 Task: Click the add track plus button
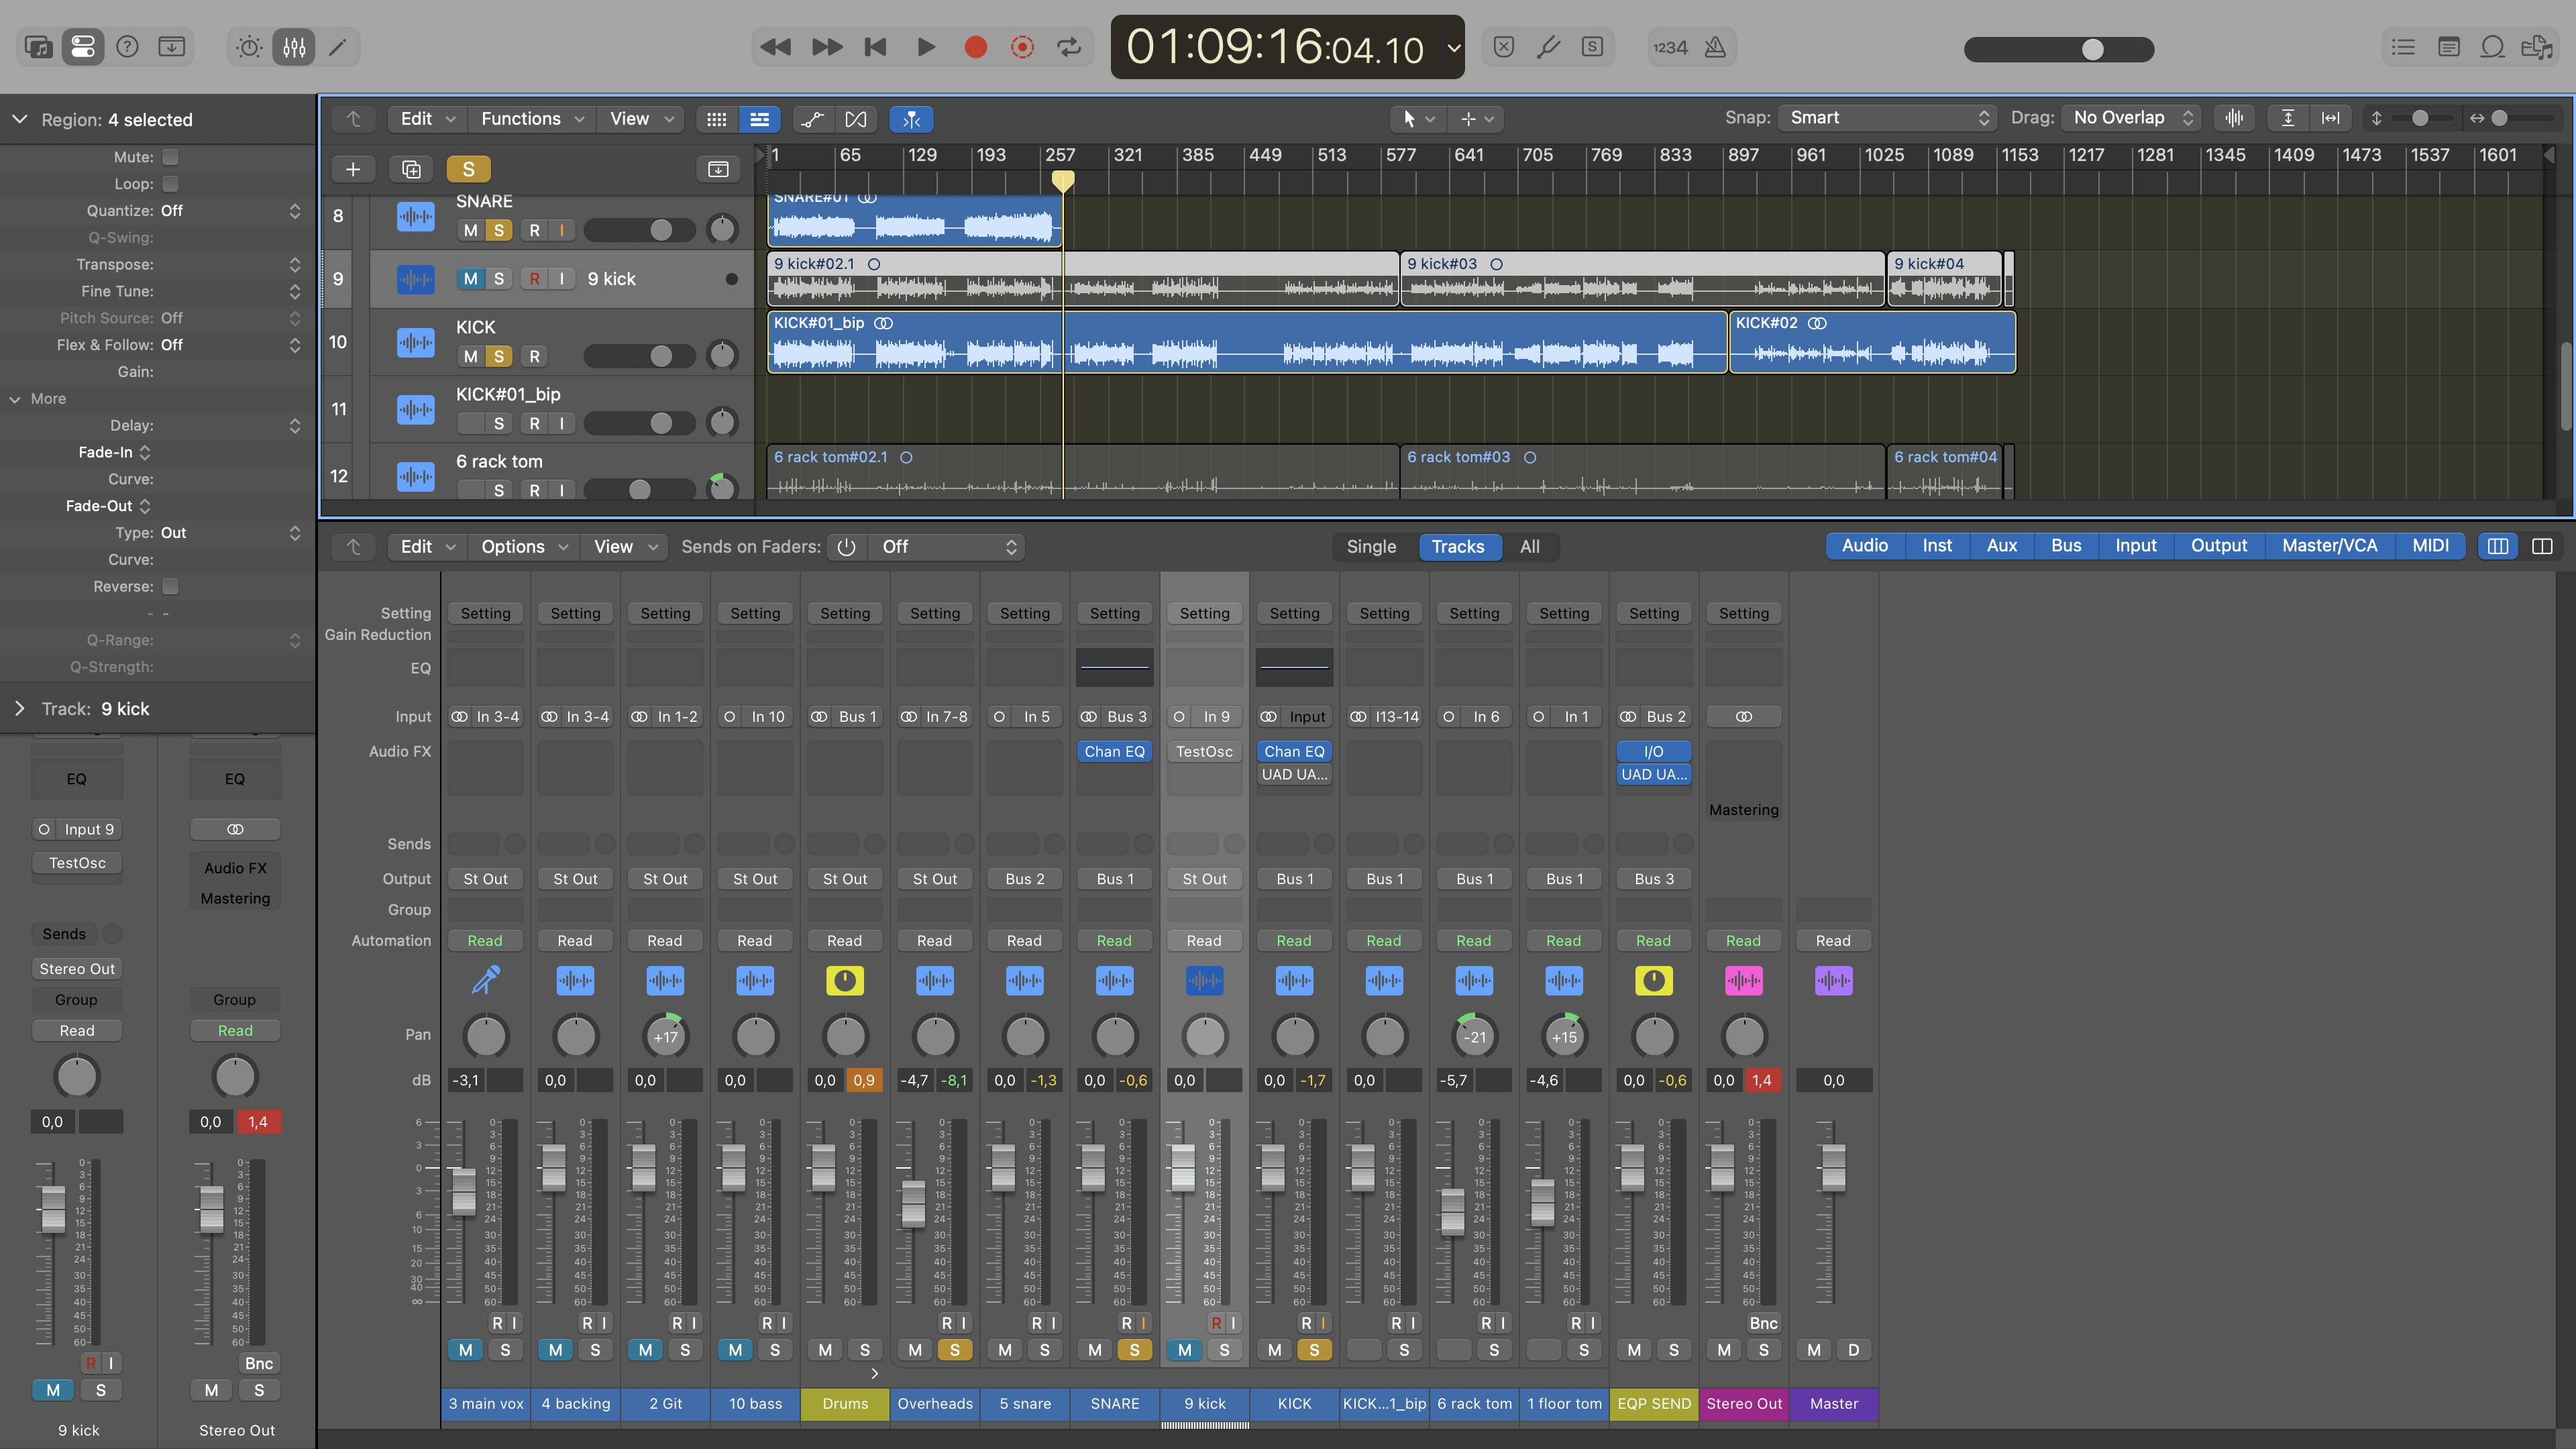click(x=352, y=169)
